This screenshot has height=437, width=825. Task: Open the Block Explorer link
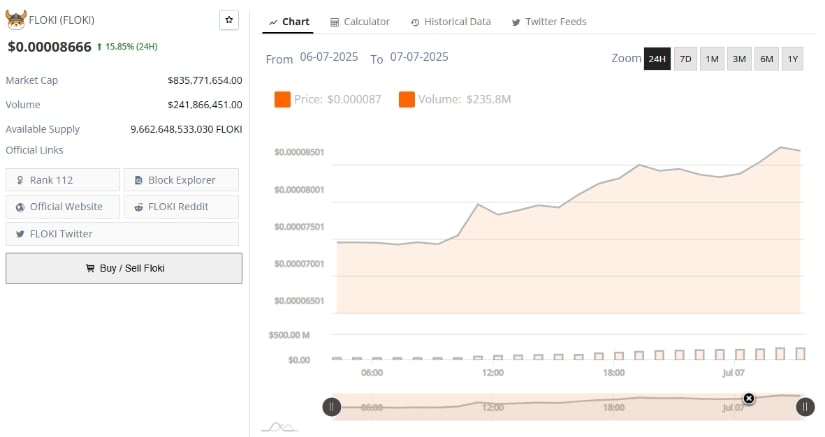(x=181, y=180)
